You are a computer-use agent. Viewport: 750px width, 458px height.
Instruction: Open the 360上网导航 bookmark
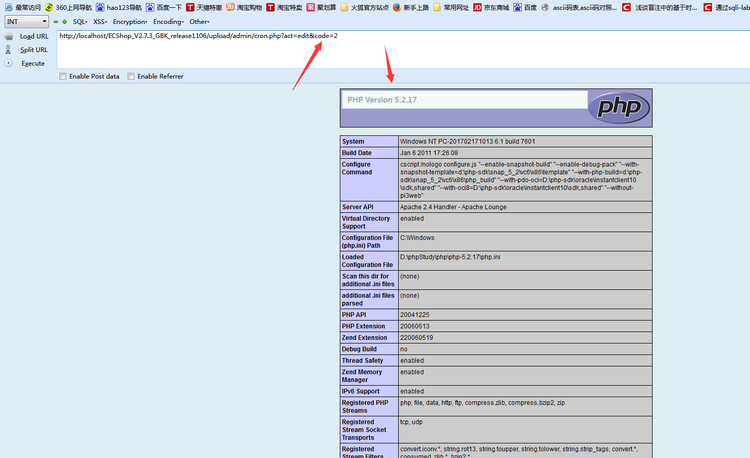70,7
